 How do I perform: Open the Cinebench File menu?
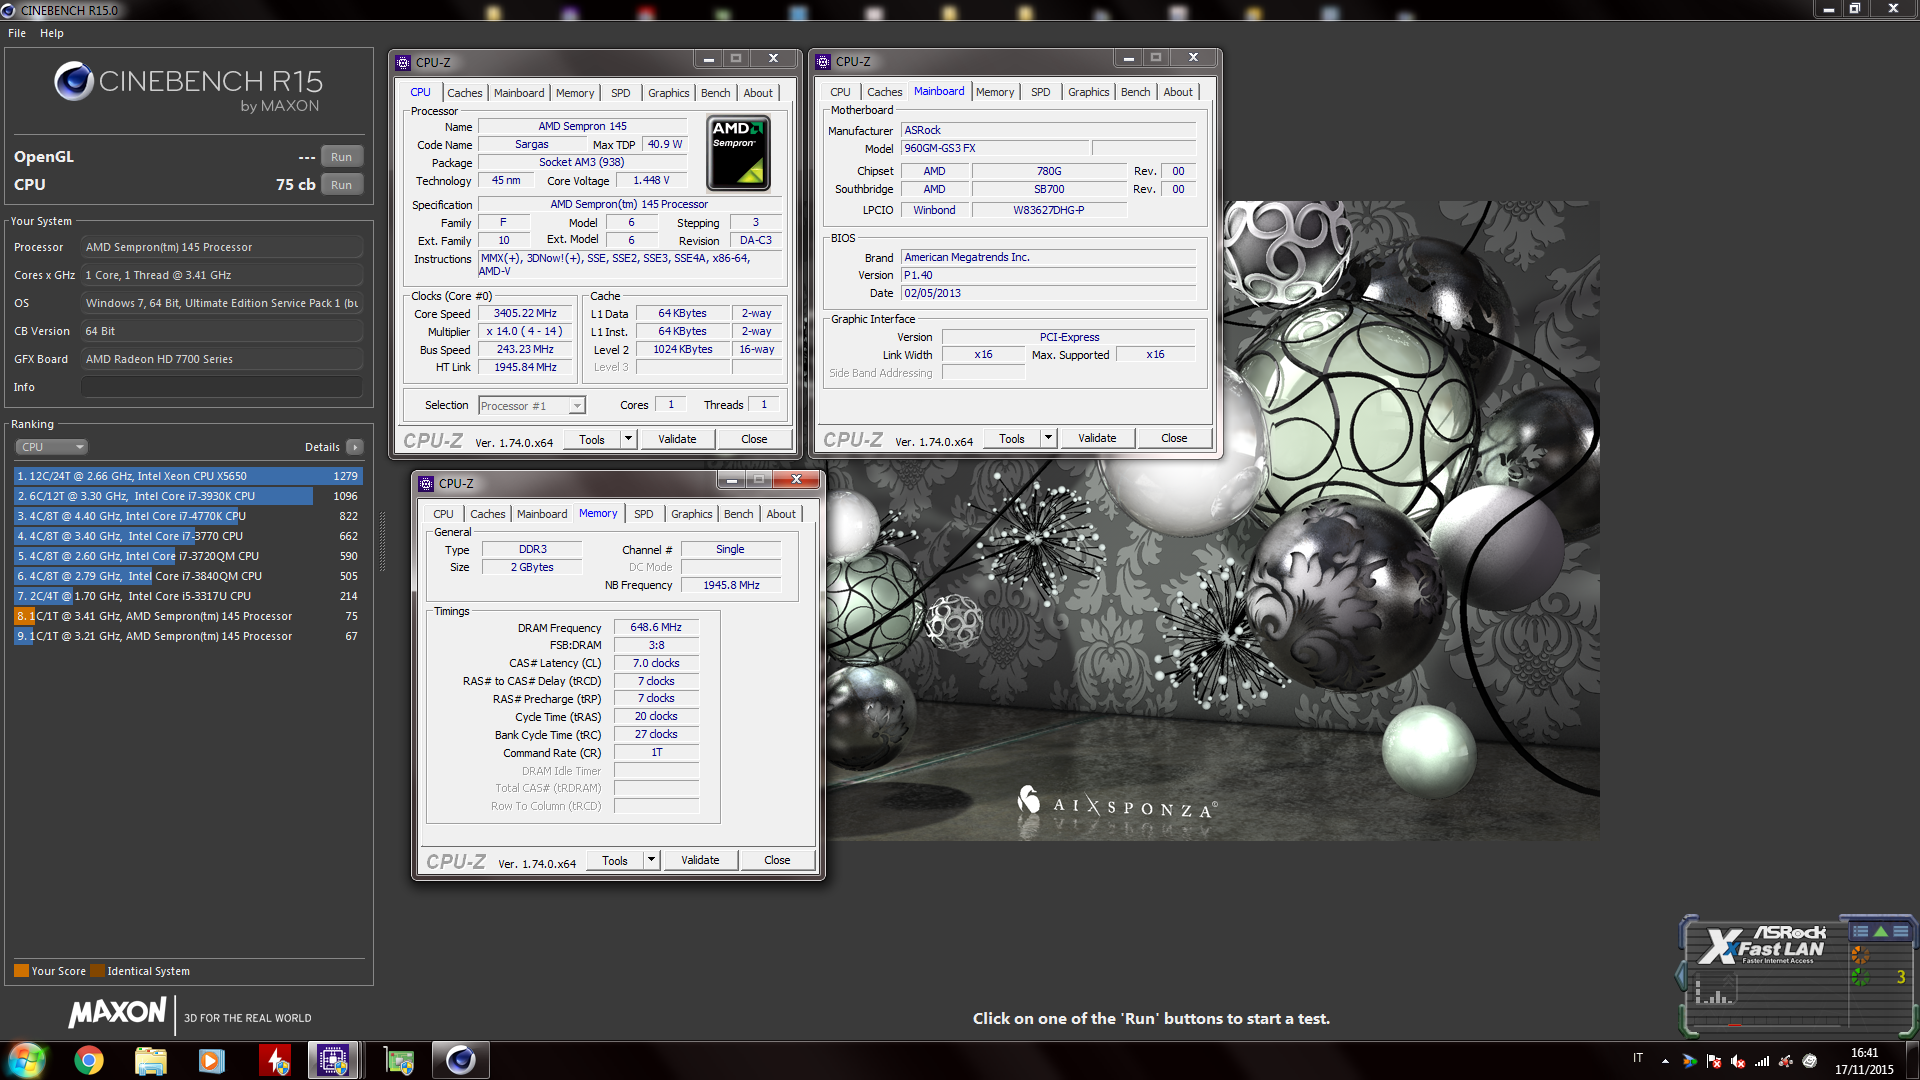tap(17, 33)
